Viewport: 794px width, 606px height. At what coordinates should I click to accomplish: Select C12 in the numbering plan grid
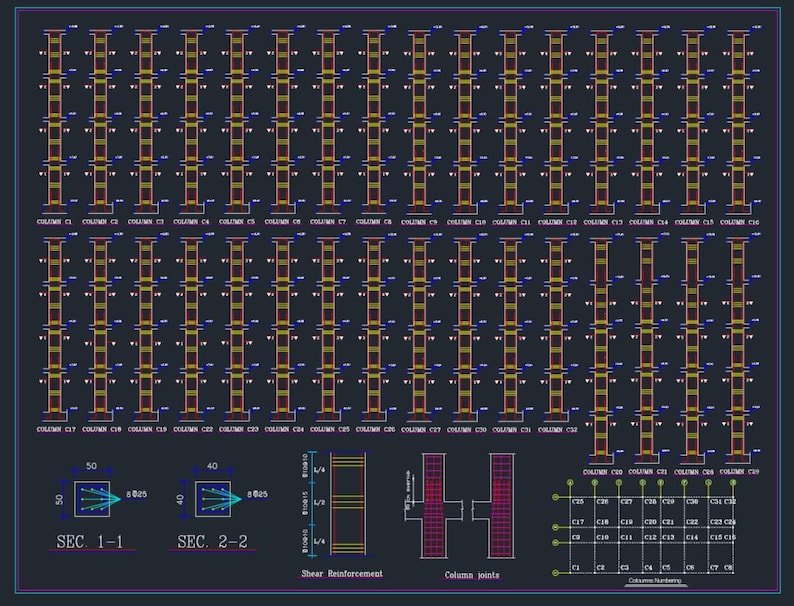(x=650, y=537)
